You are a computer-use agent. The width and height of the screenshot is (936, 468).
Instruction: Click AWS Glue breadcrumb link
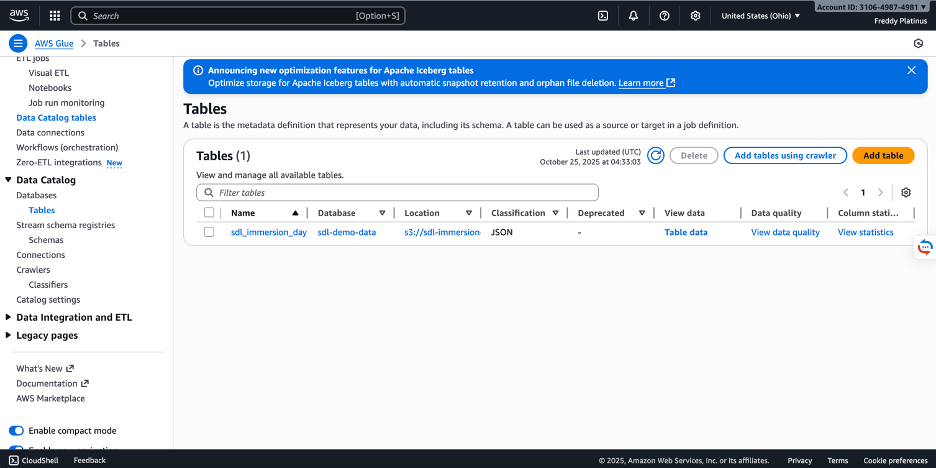(54, 44)
